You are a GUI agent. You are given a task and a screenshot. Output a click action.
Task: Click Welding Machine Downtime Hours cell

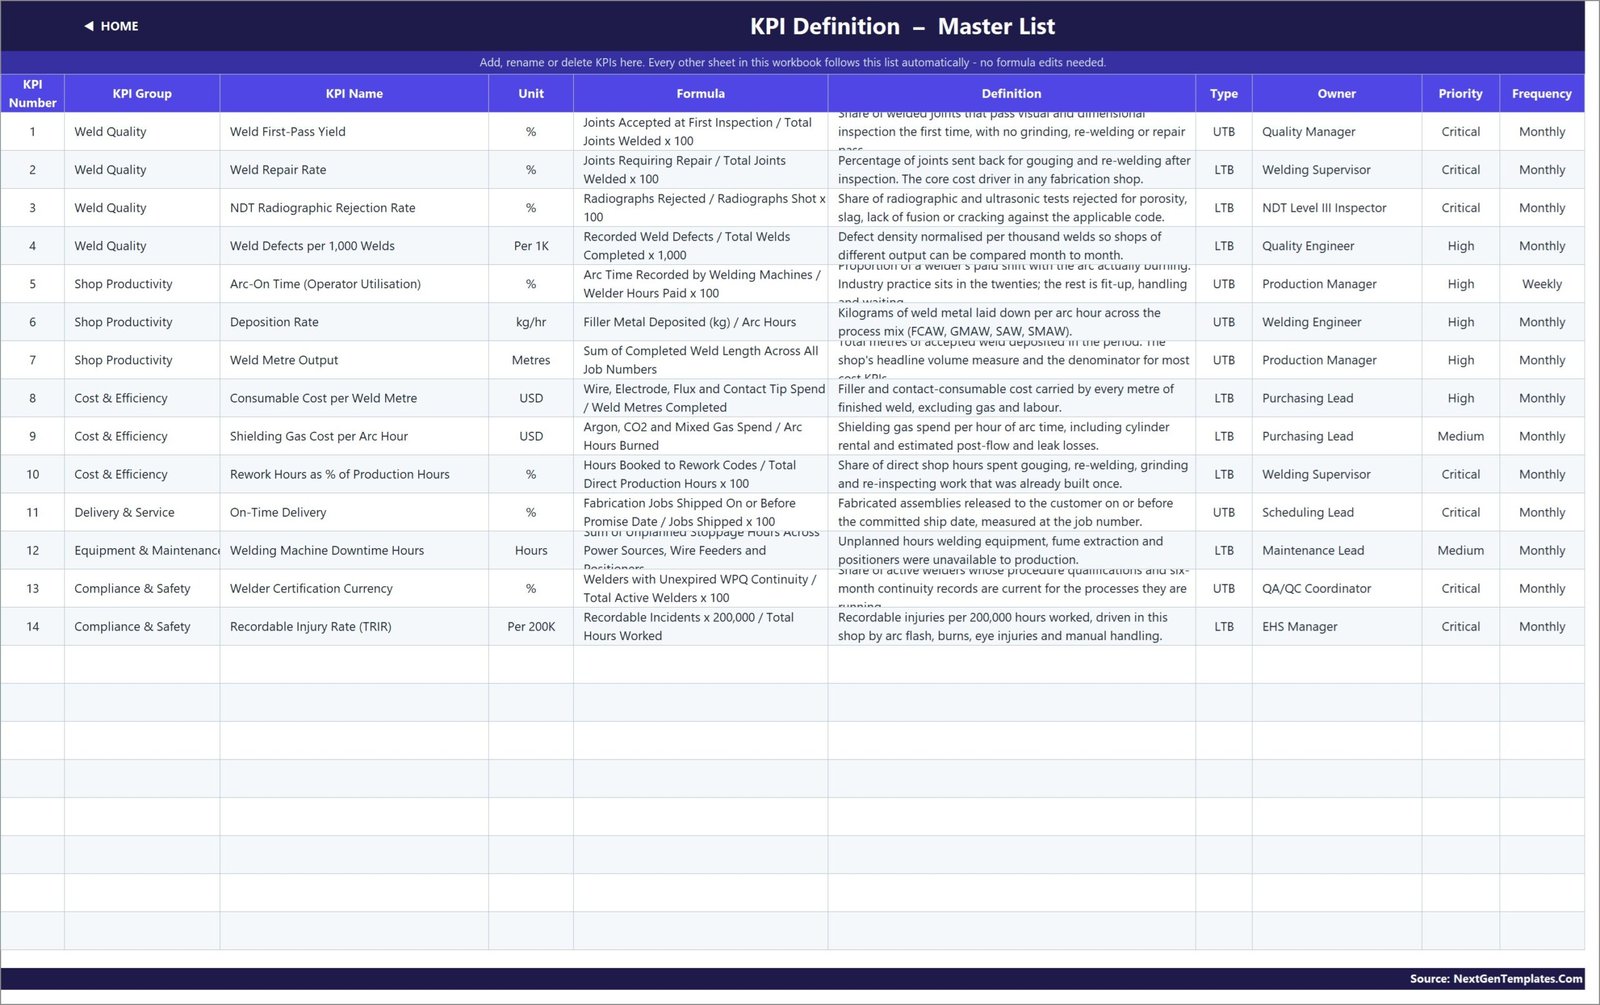354,550
